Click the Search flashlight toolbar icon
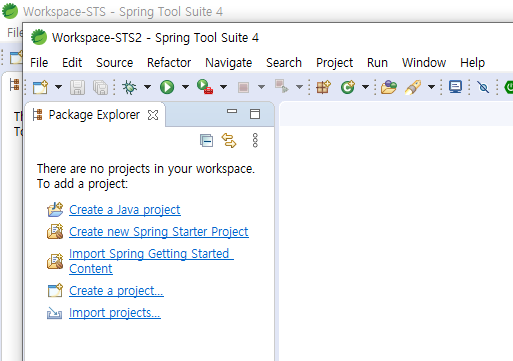Screen dimensions: 513x361 (x=413, y=87)
